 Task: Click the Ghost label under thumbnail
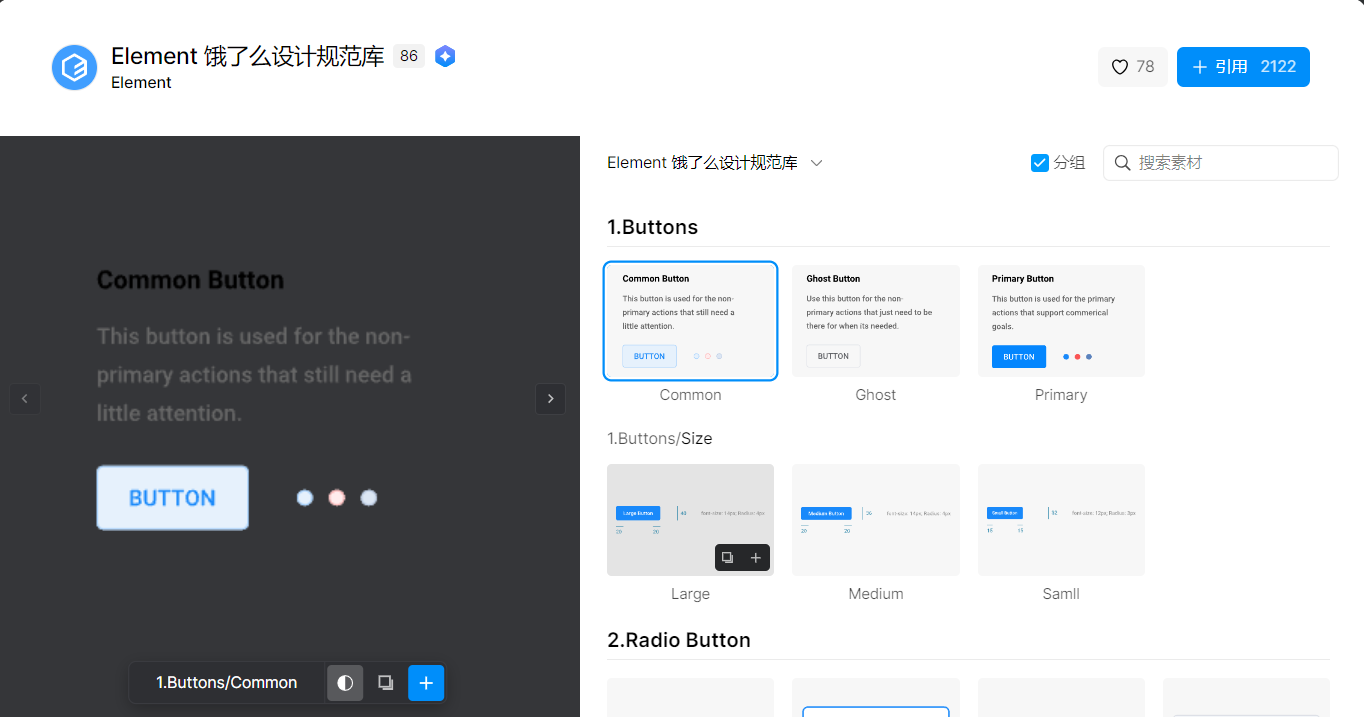876,395
